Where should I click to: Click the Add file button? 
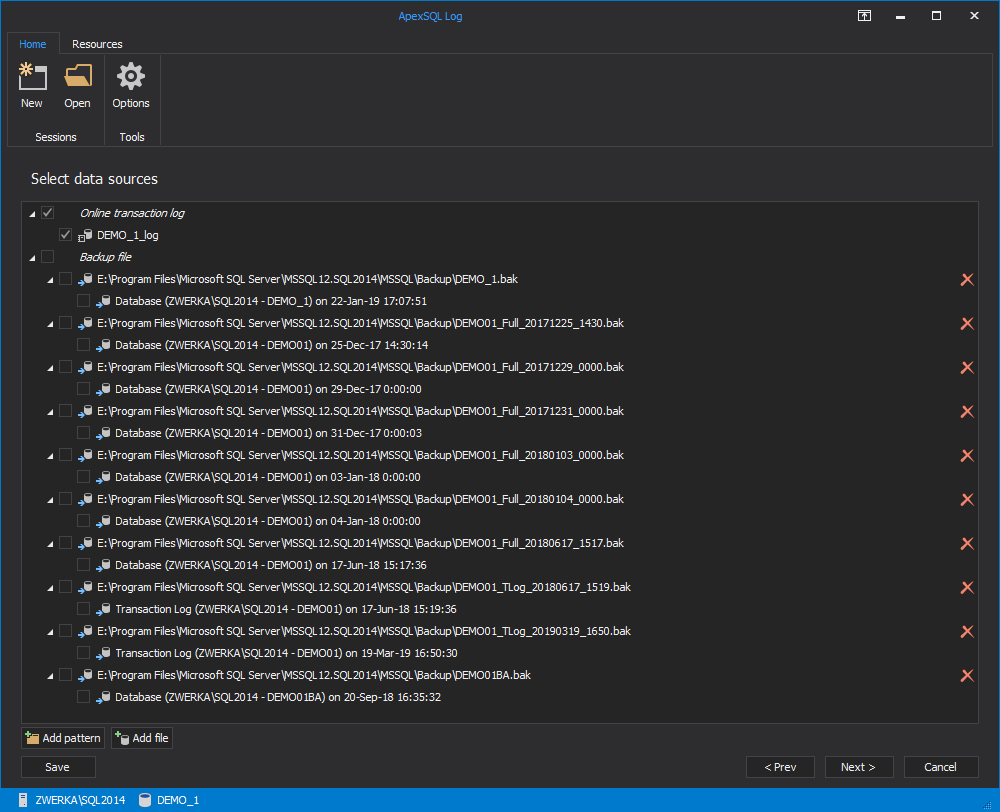[142, 738]
